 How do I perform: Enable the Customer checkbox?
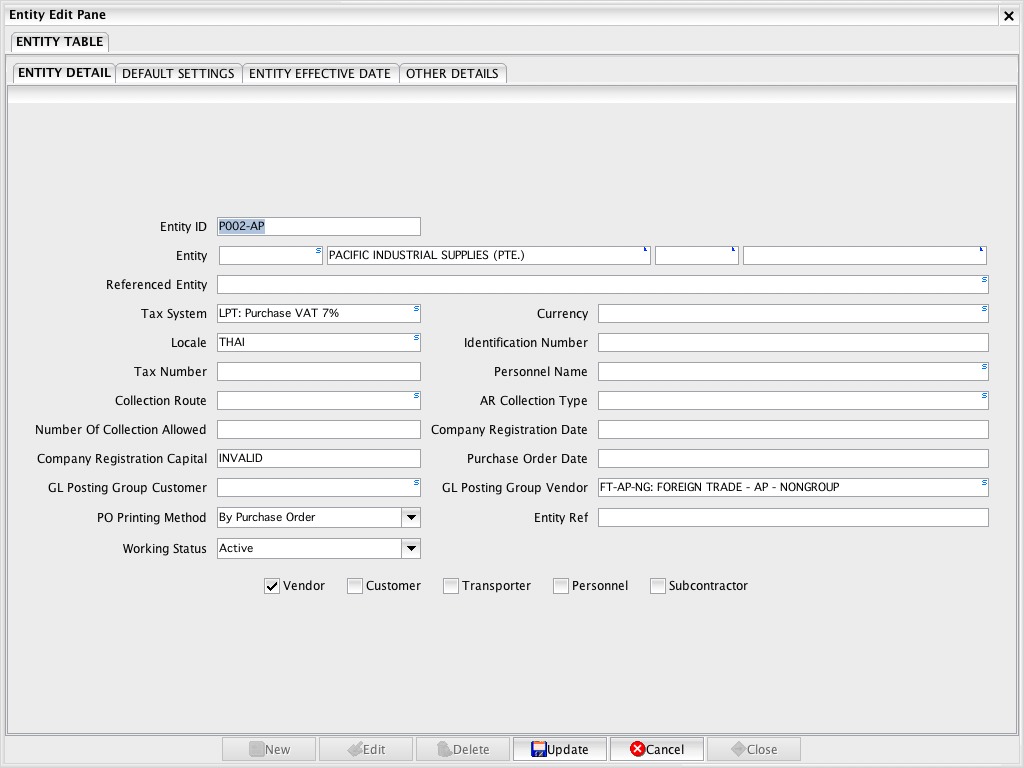pyautogui.click(x=355, y=586)
